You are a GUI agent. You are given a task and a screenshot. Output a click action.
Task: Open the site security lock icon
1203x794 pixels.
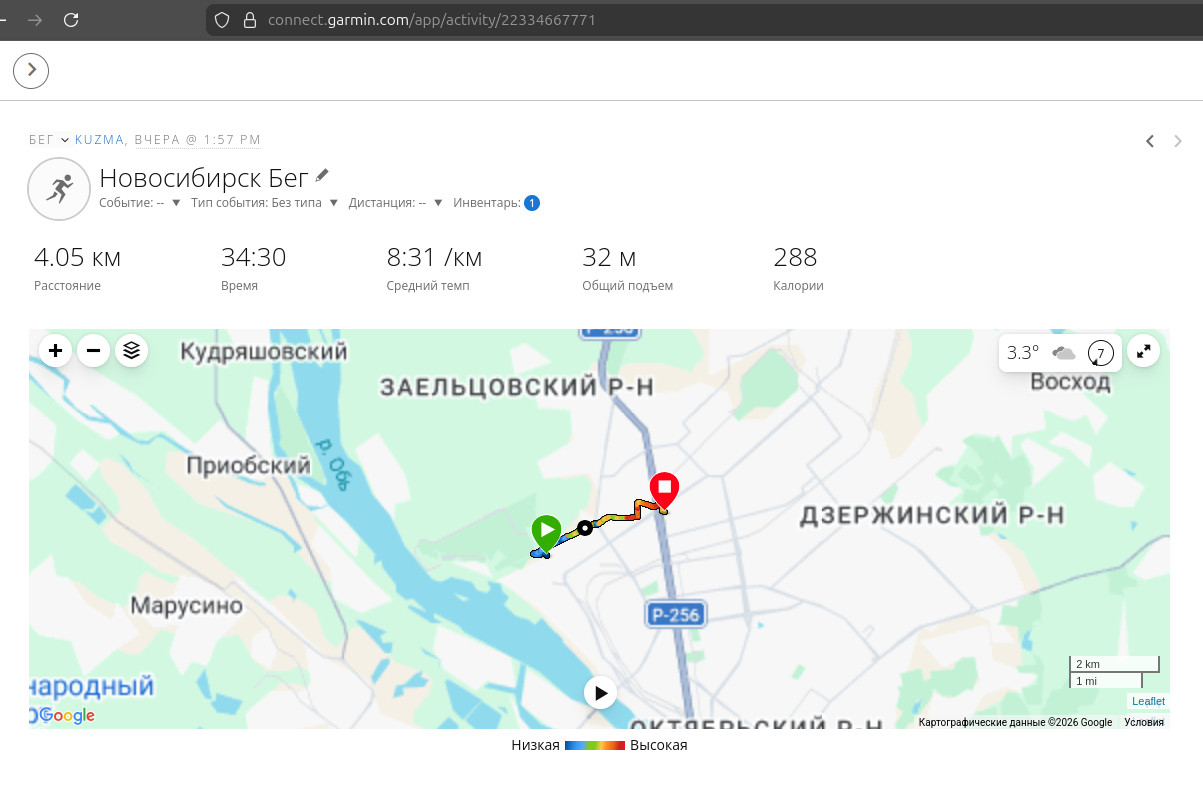click(x=250, y=19)
